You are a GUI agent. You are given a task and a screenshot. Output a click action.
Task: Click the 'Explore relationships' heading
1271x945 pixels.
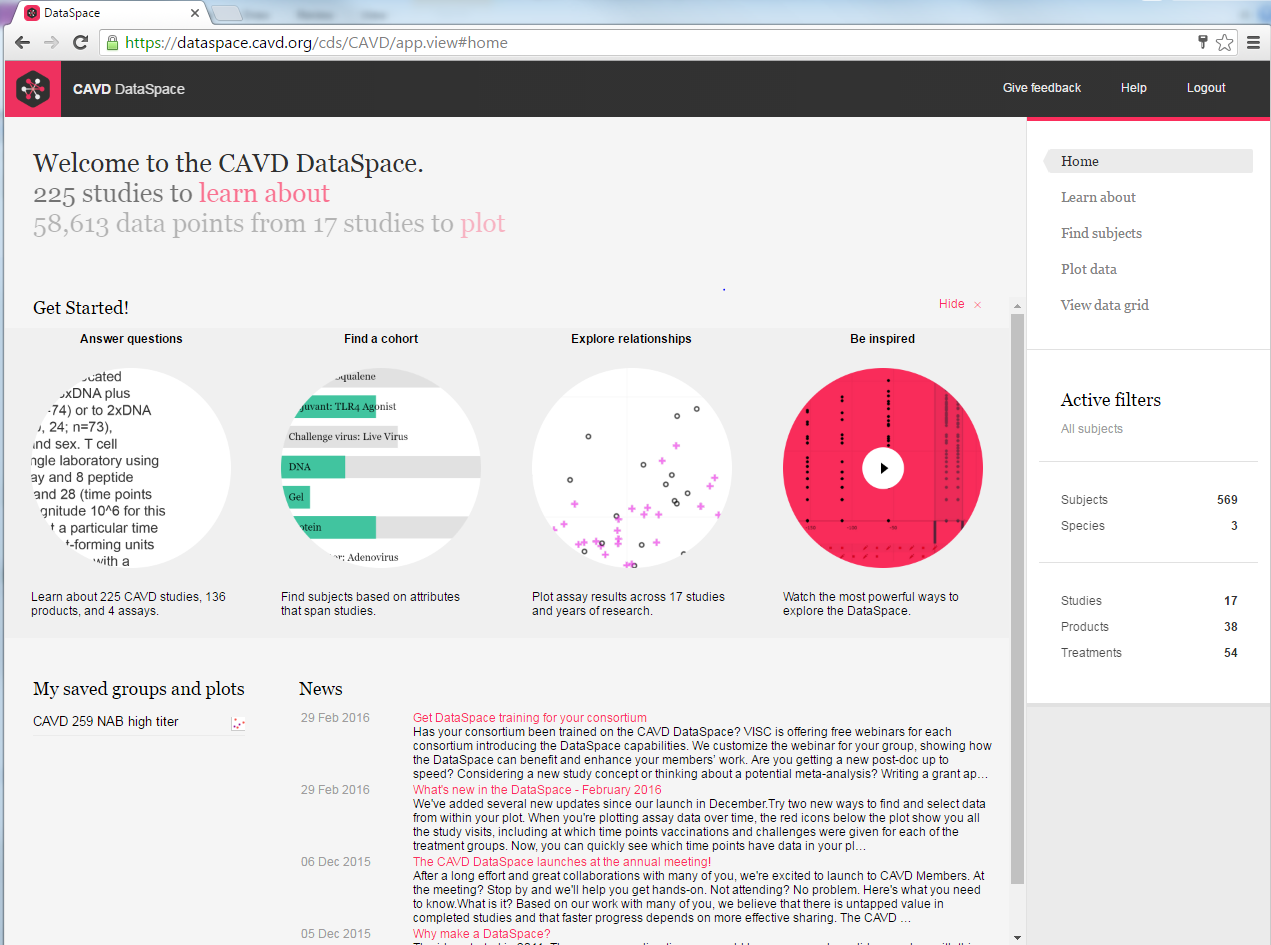pos(631,339)
